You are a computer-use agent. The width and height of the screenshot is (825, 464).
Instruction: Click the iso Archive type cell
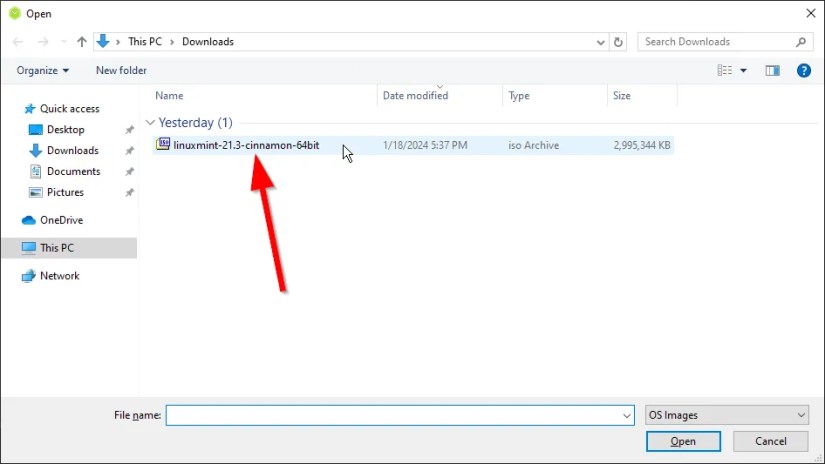tap(534, 145)
